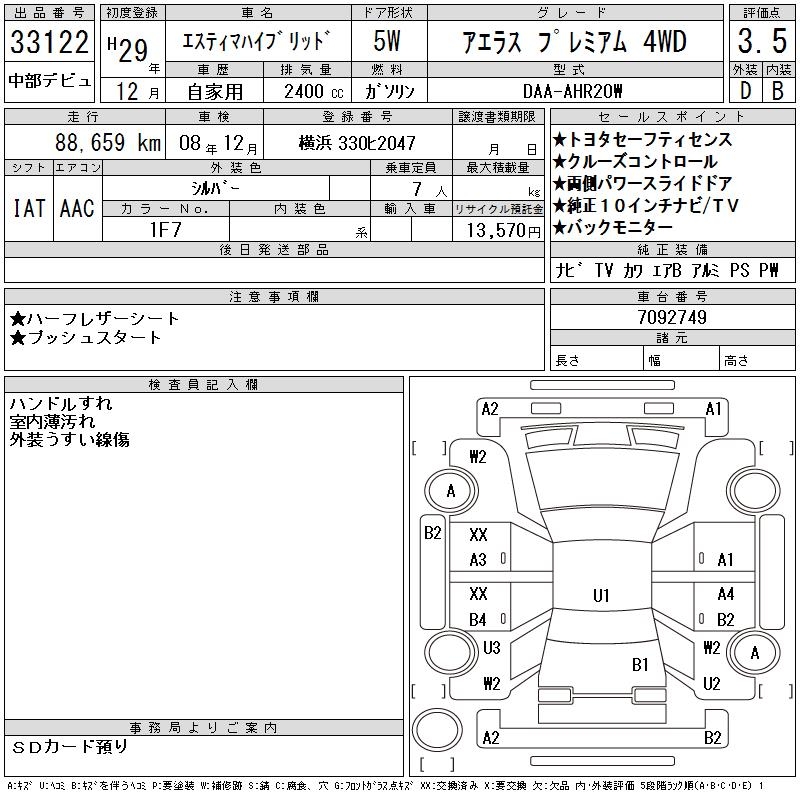Click the color code 1F7
Viewport: 800px width, 800px height.
[166, 228]
